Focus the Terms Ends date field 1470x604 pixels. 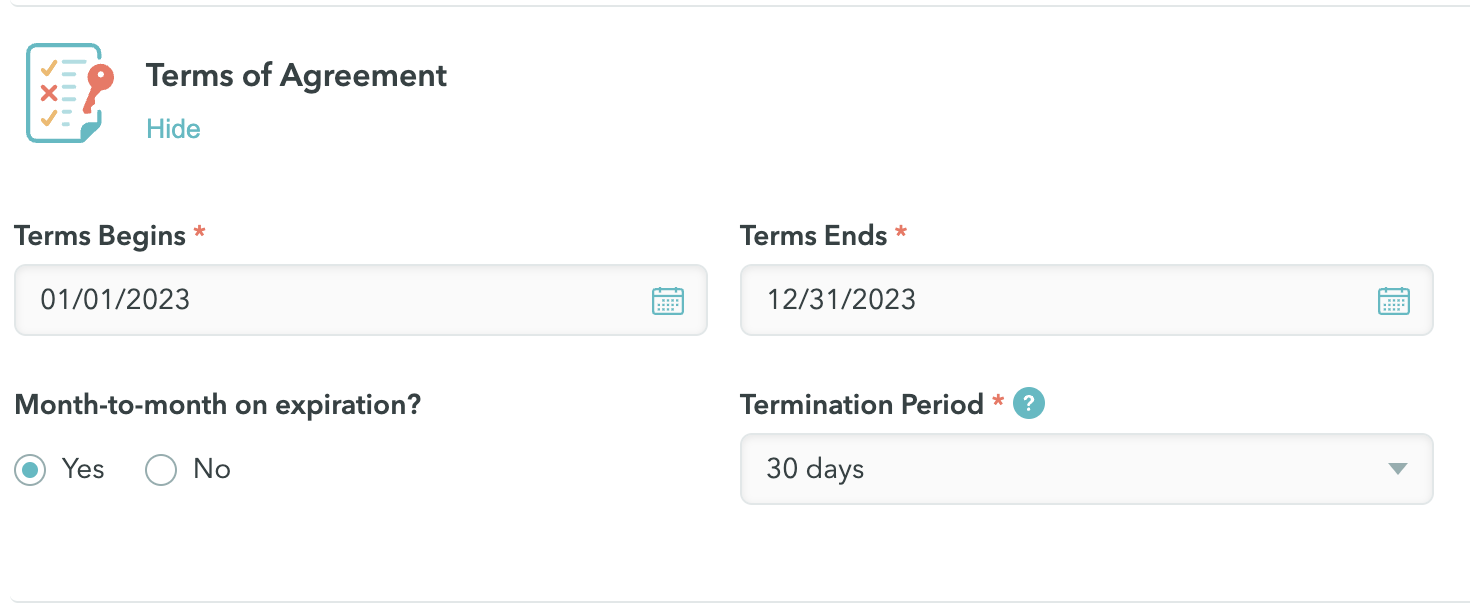pos(1086,300)
